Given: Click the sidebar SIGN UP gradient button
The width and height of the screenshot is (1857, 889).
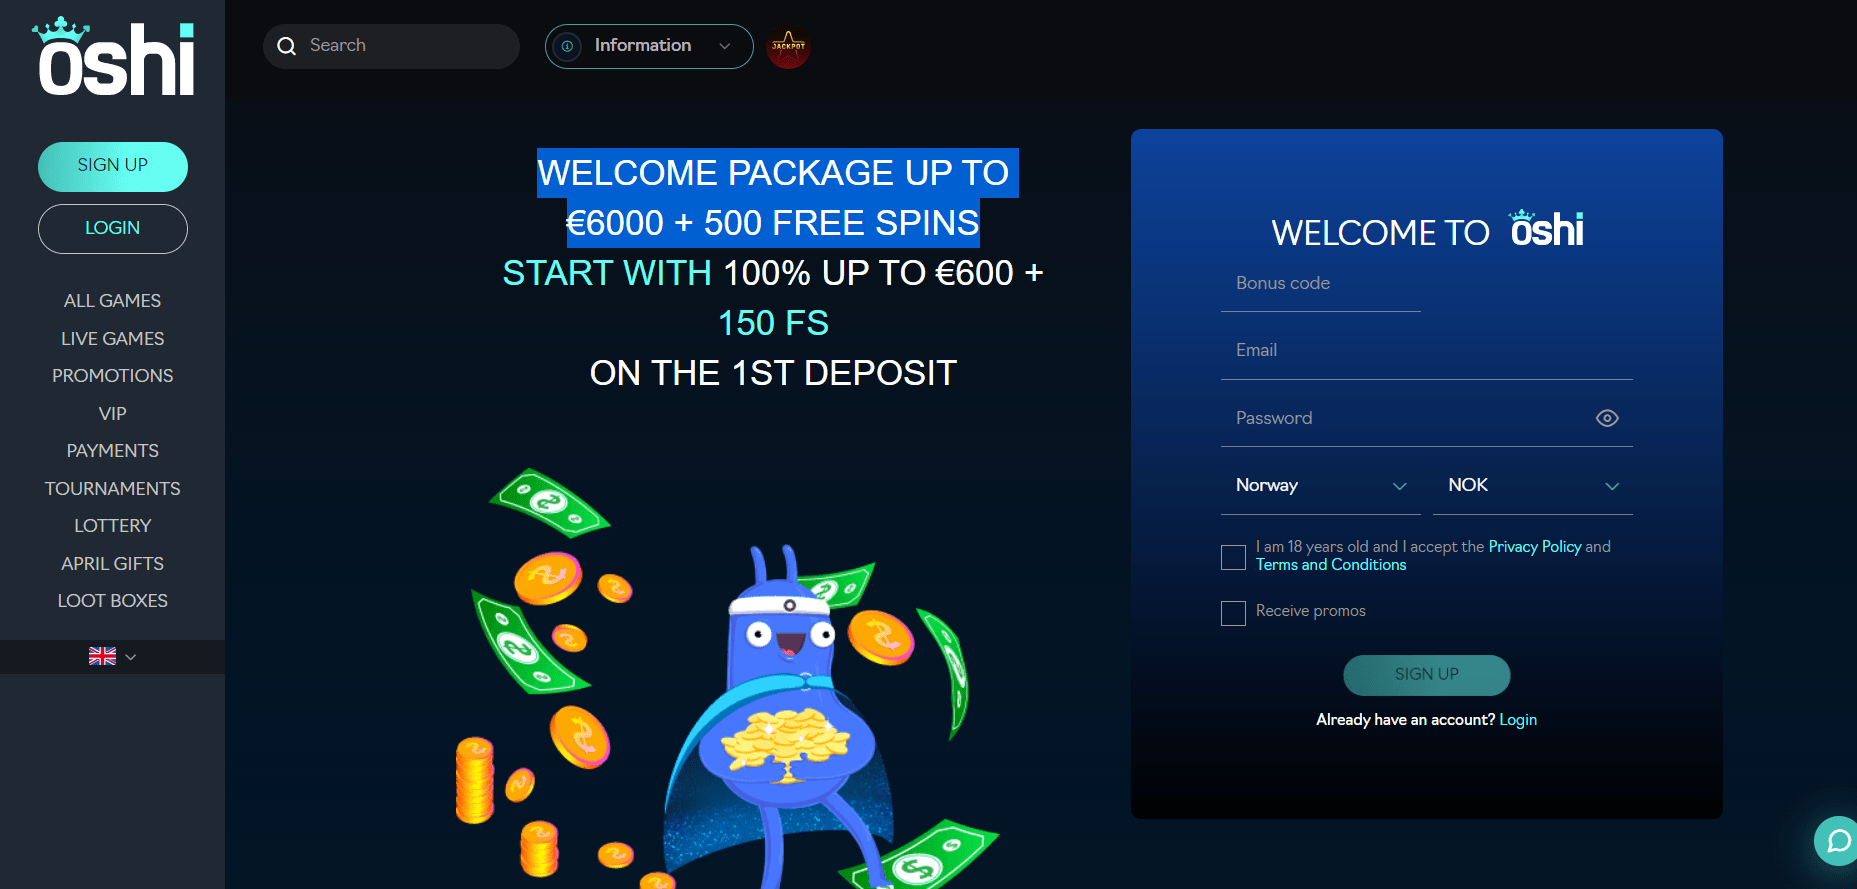Looking at the screenshot, I should [113, 166].
